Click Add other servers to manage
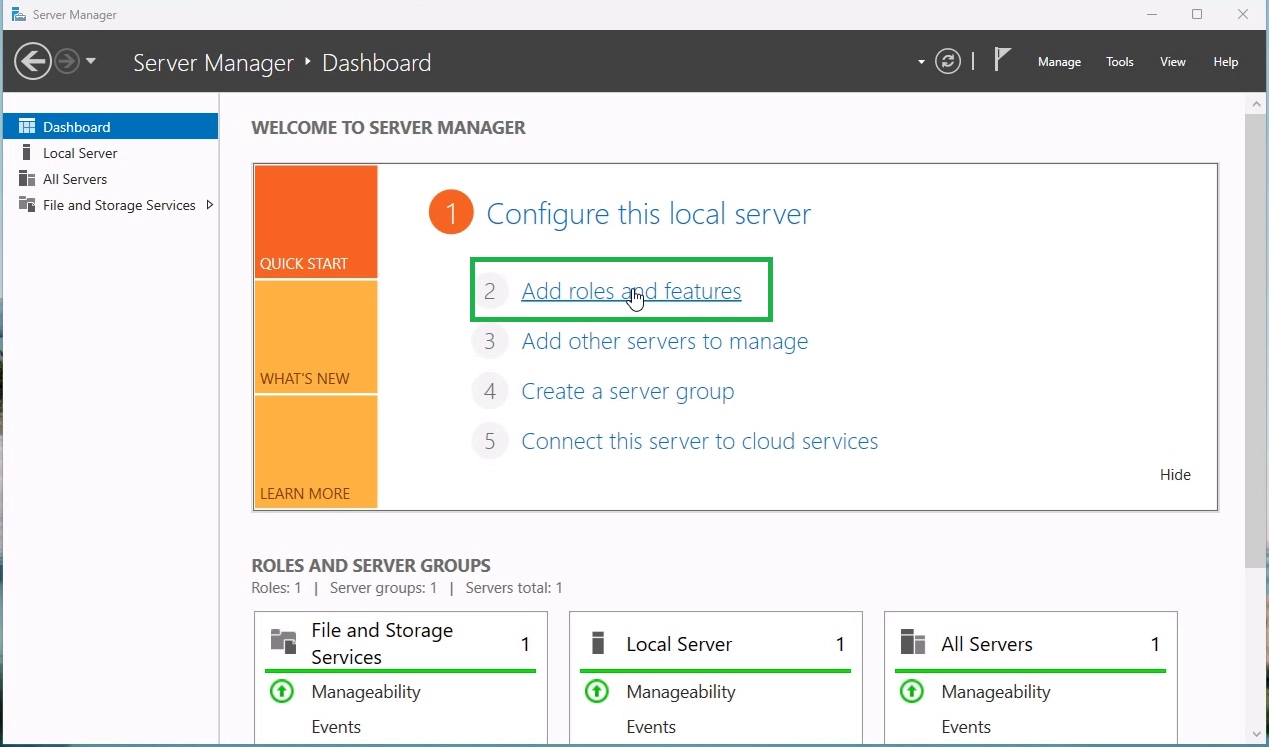The image size is (1269, 747). [665, 341]
